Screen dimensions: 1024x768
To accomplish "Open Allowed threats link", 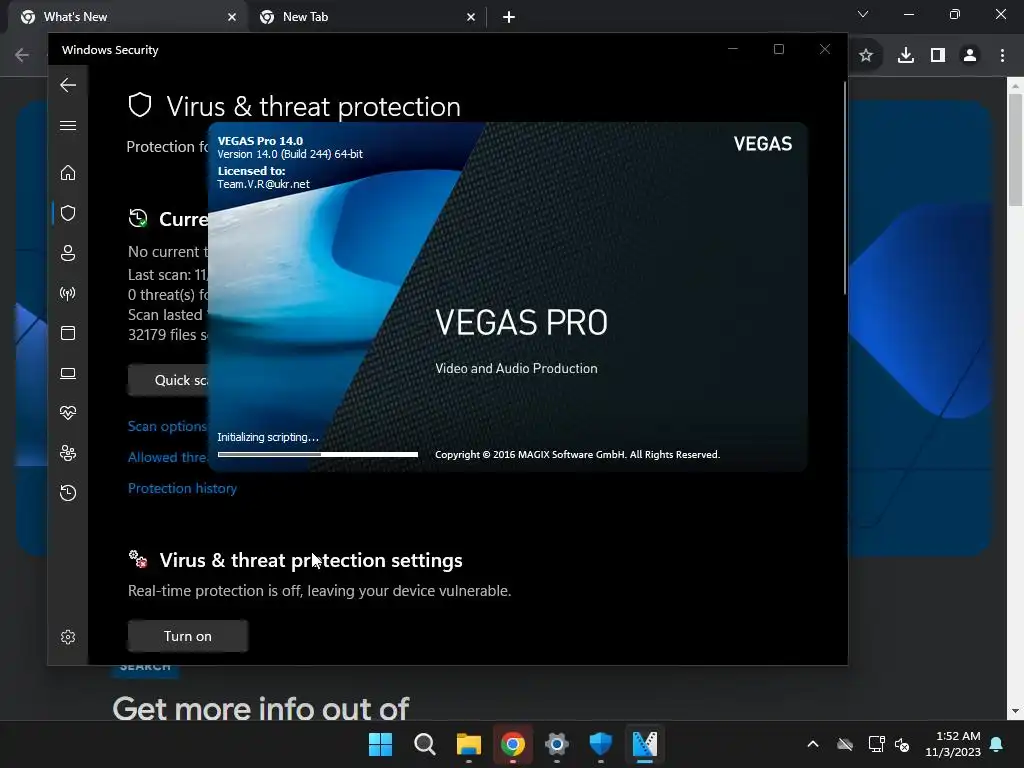I will click(x=168, y=457).
